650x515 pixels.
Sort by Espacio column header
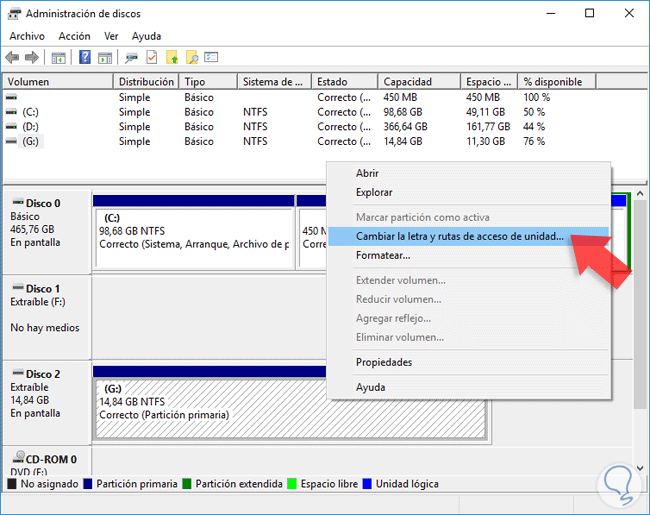[x=489, y=82]
